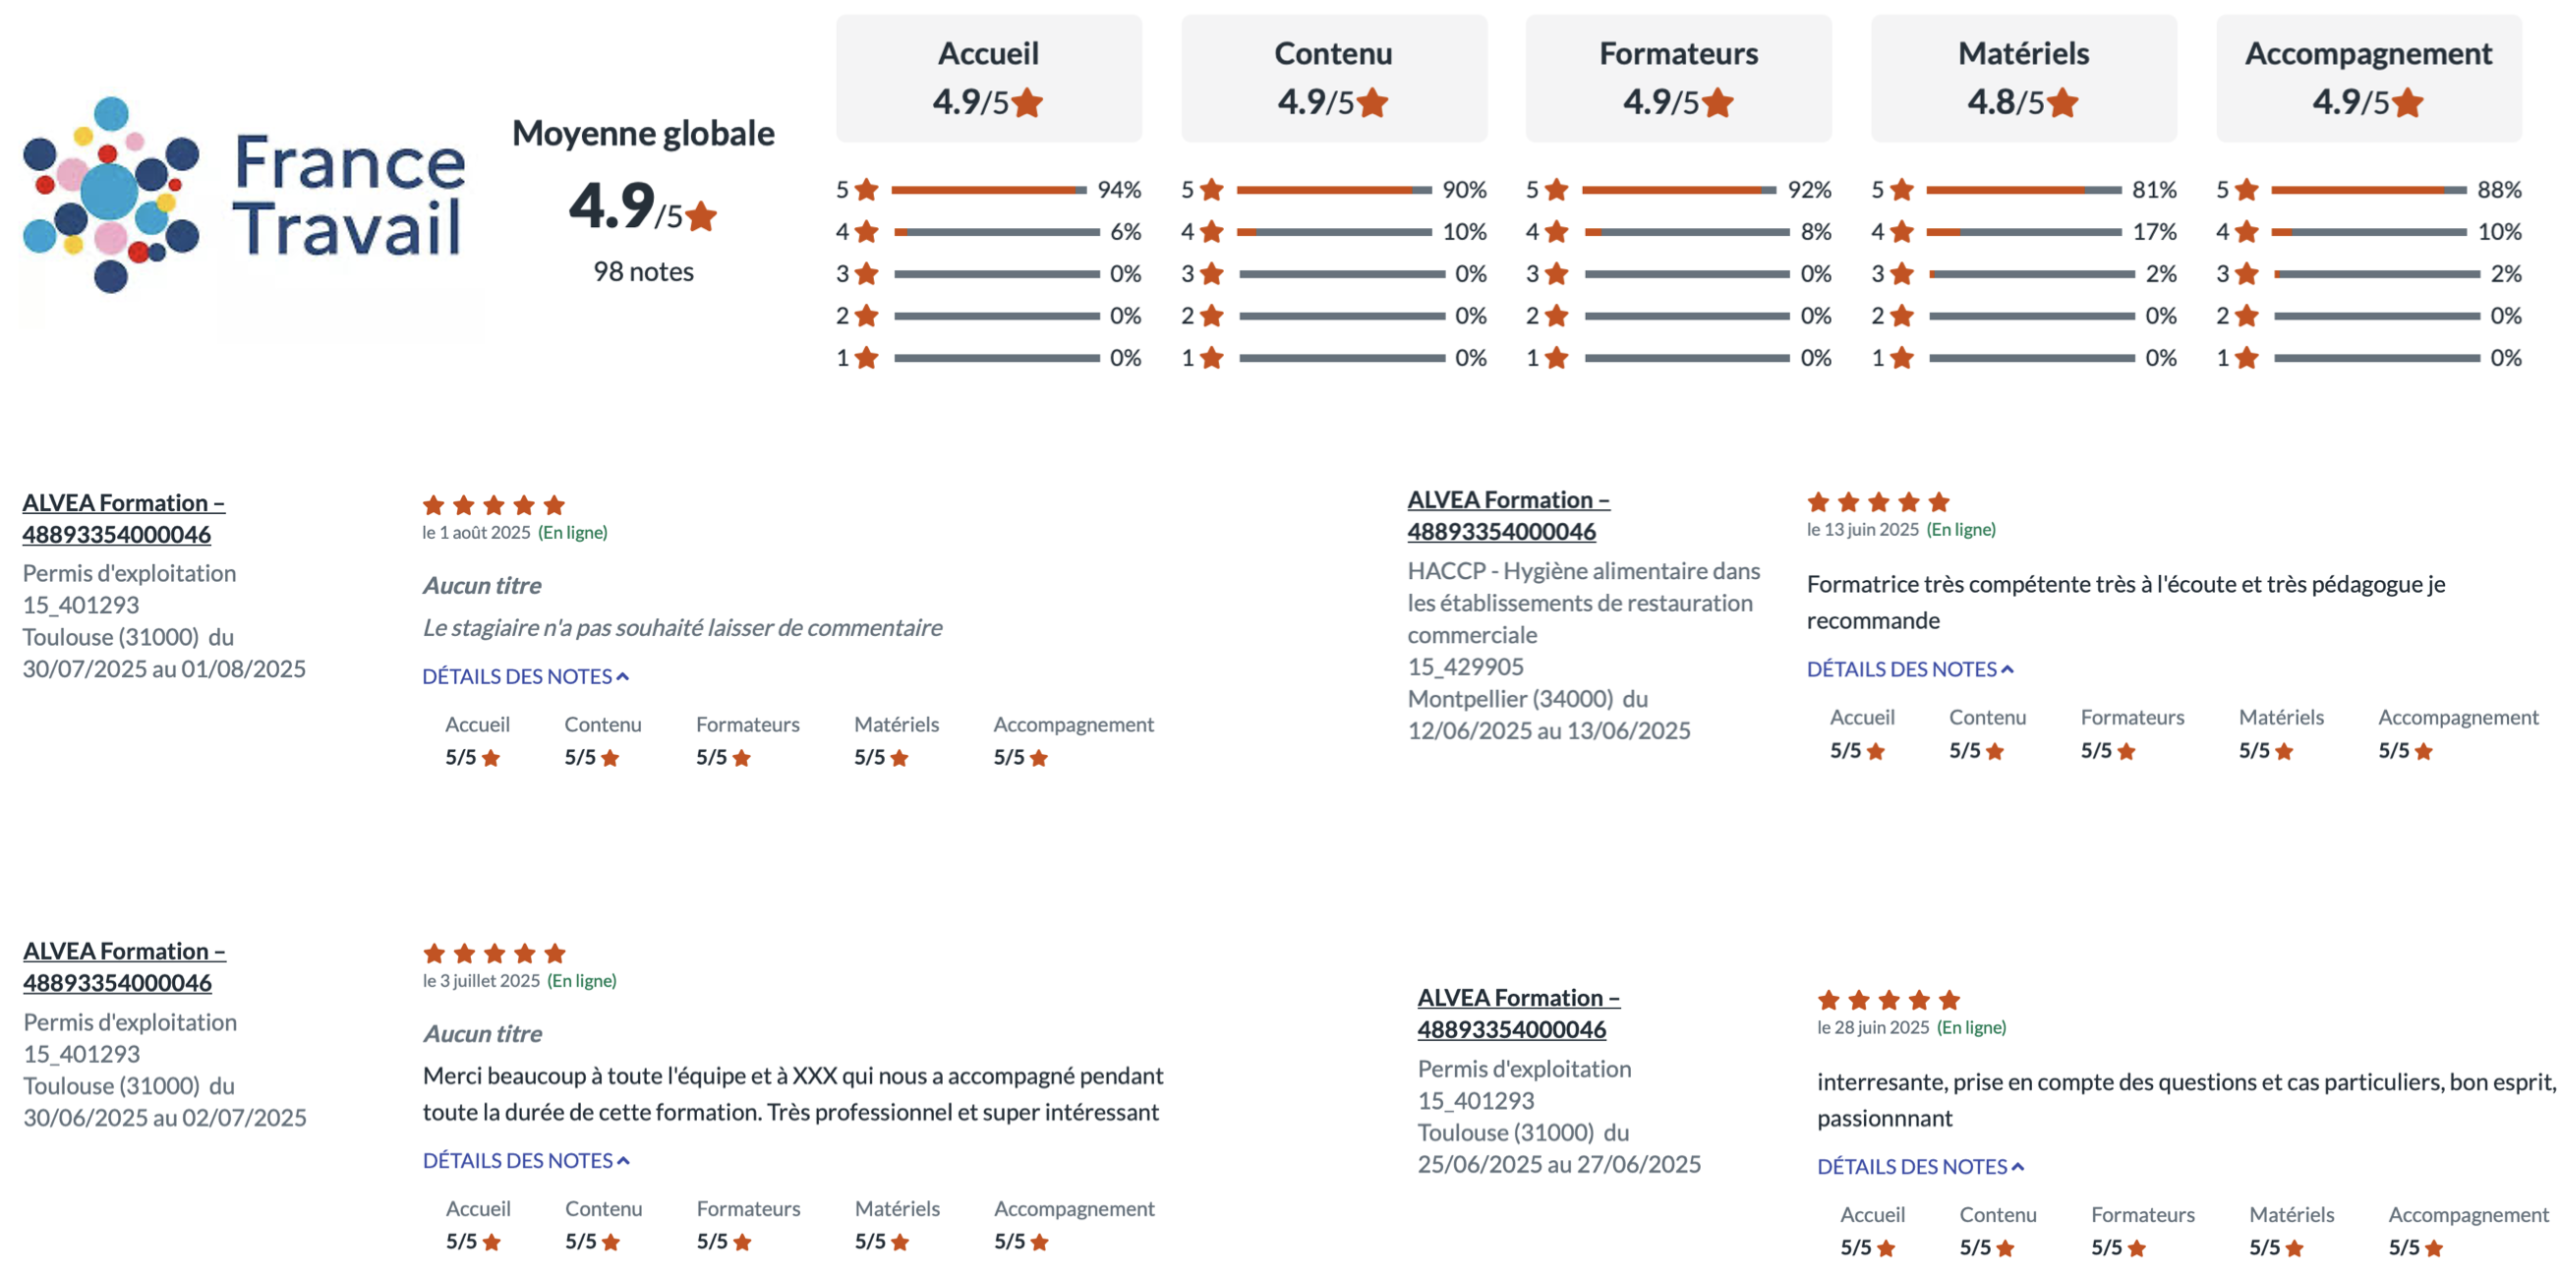This screenshot has width=2560, height=1276.
Task: Click the star in the Accompagnement score card
Action: click(2407, 103)
